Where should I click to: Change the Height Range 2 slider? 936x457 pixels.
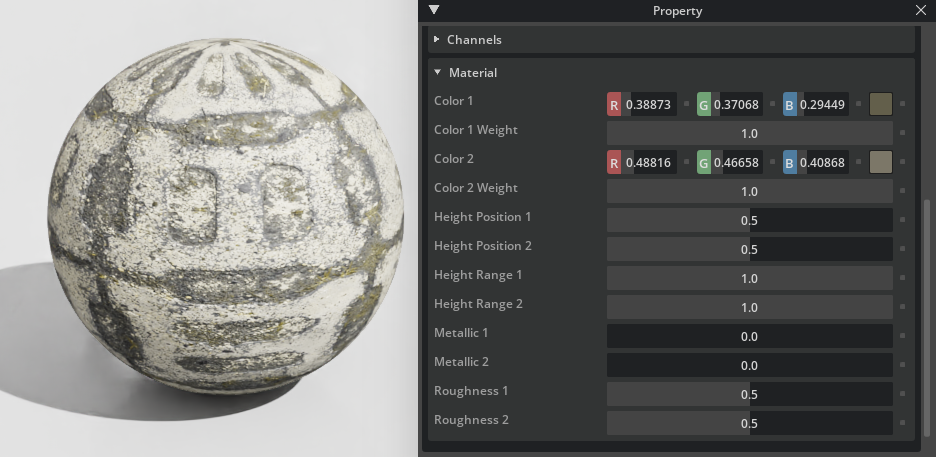point(750,307)
